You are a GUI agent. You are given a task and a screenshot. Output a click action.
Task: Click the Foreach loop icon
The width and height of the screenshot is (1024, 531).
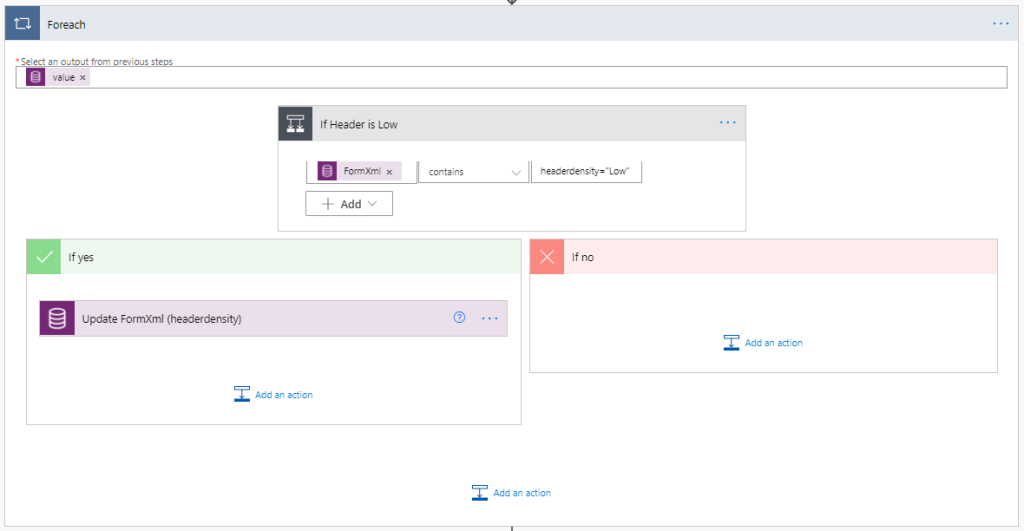(x=23, y=23)
